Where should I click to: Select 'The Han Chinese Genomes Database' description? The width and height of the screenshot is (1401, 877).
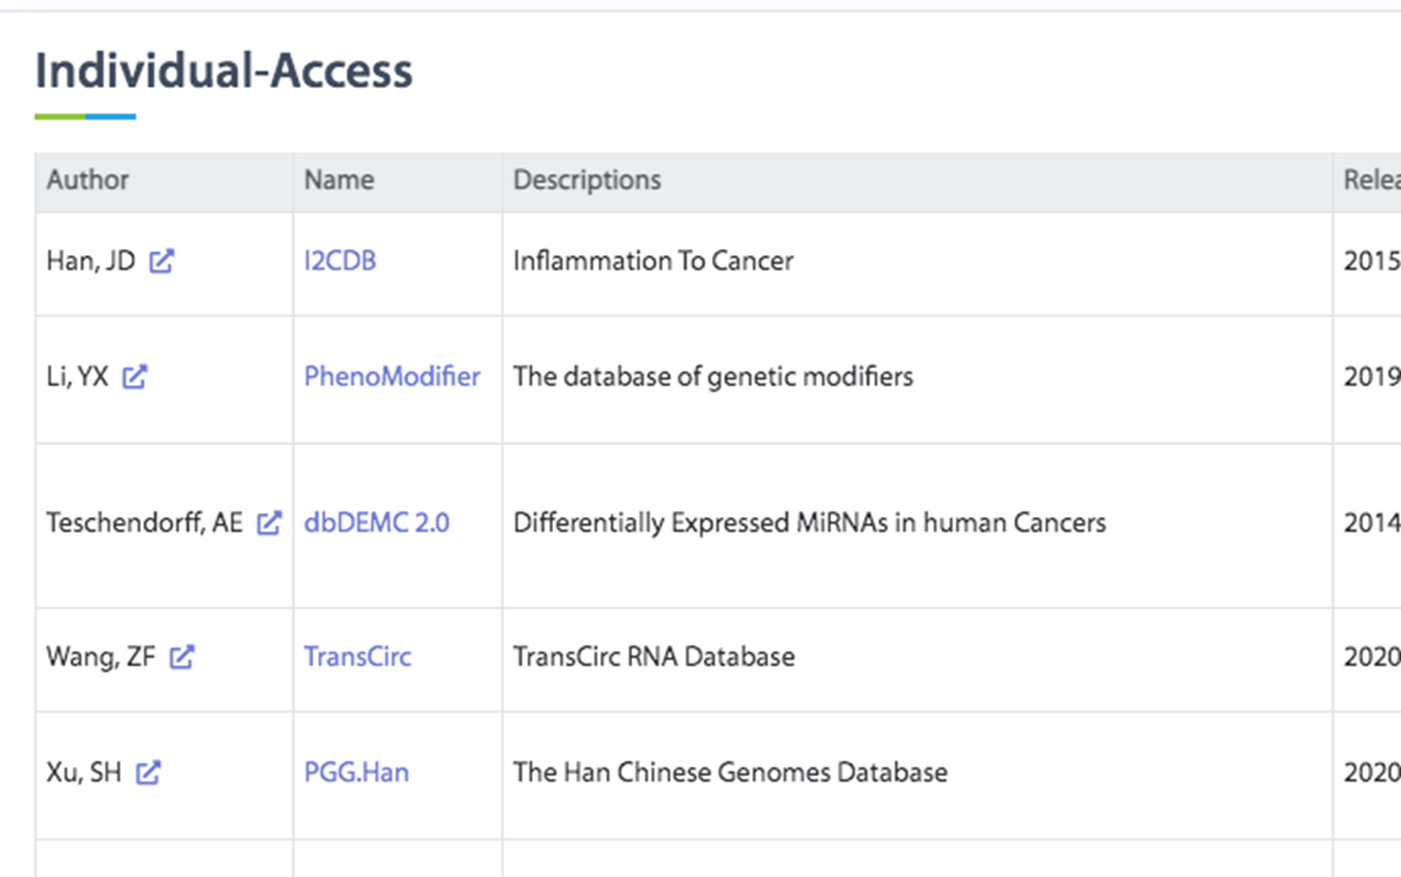click(x=730, y=773)
